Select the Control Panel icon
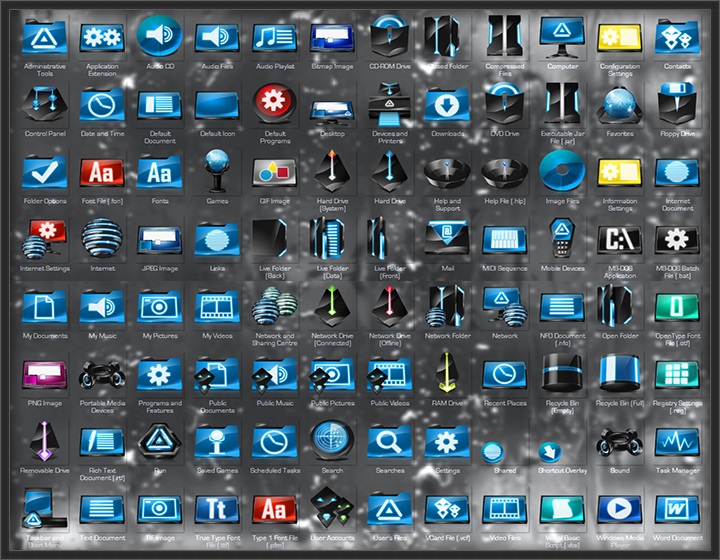The width and height of the screenshot is (720, 560). (43, 104)
